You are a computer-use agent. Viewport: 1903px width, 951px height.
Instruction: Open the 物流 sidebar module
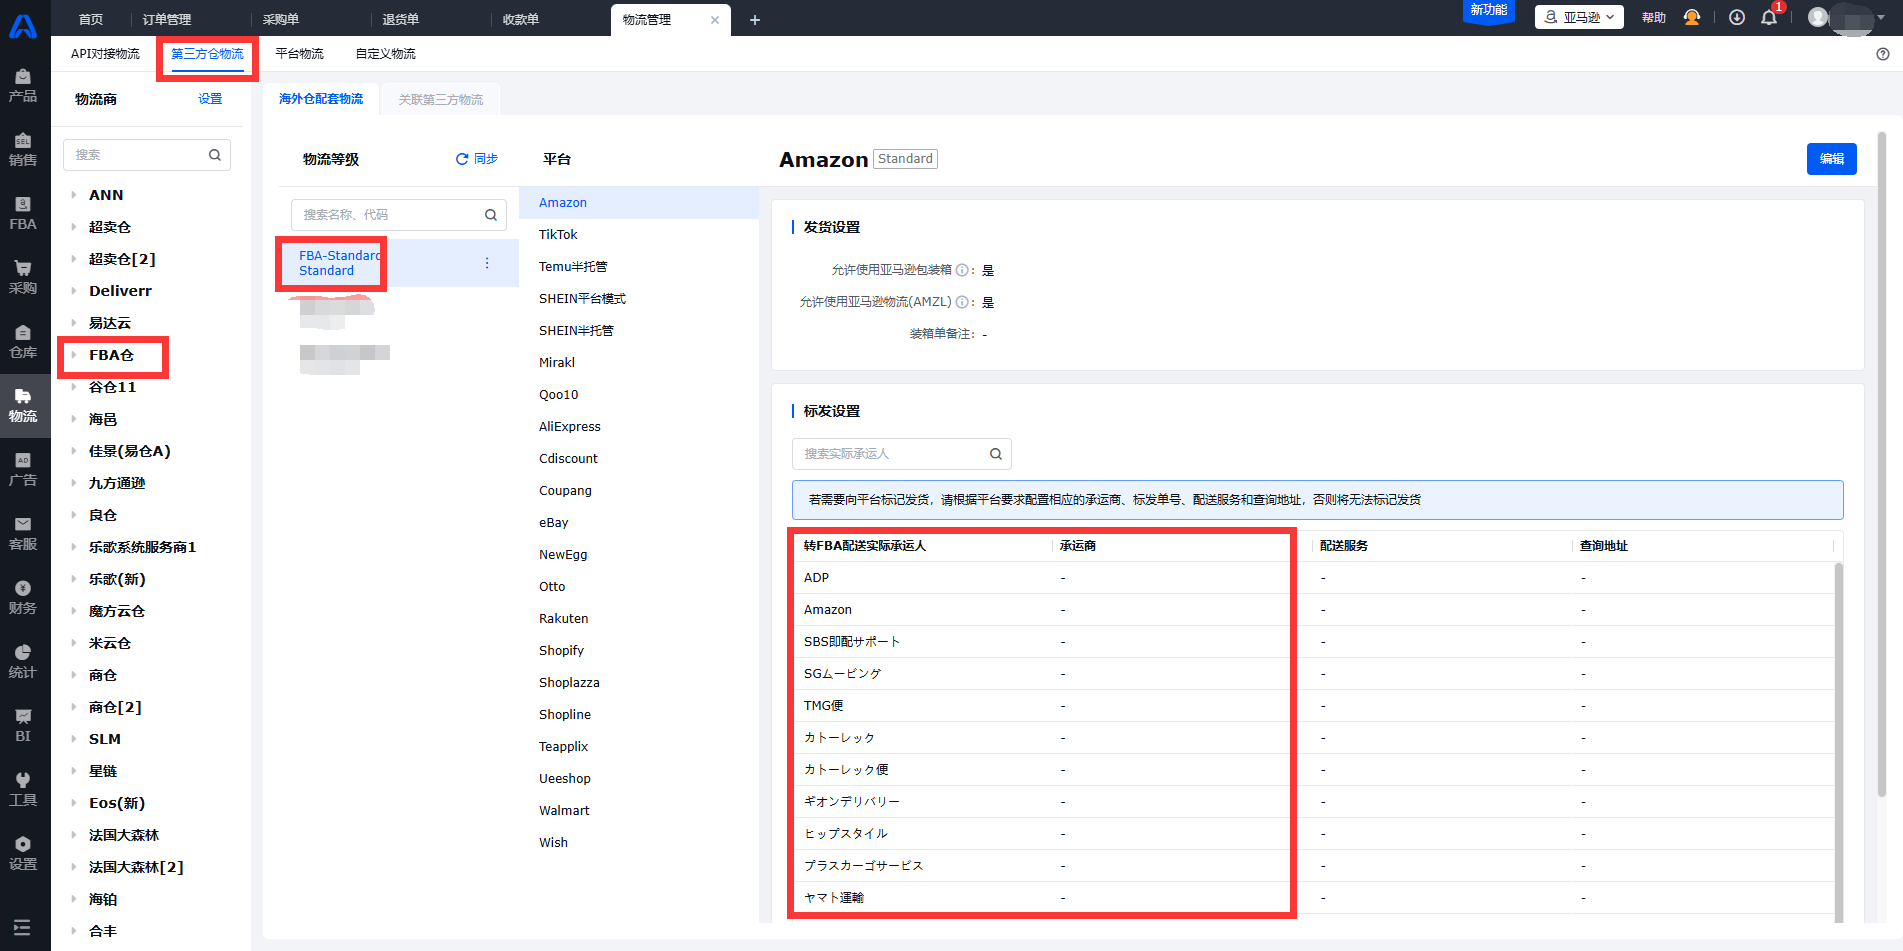(x=23, y=406)
